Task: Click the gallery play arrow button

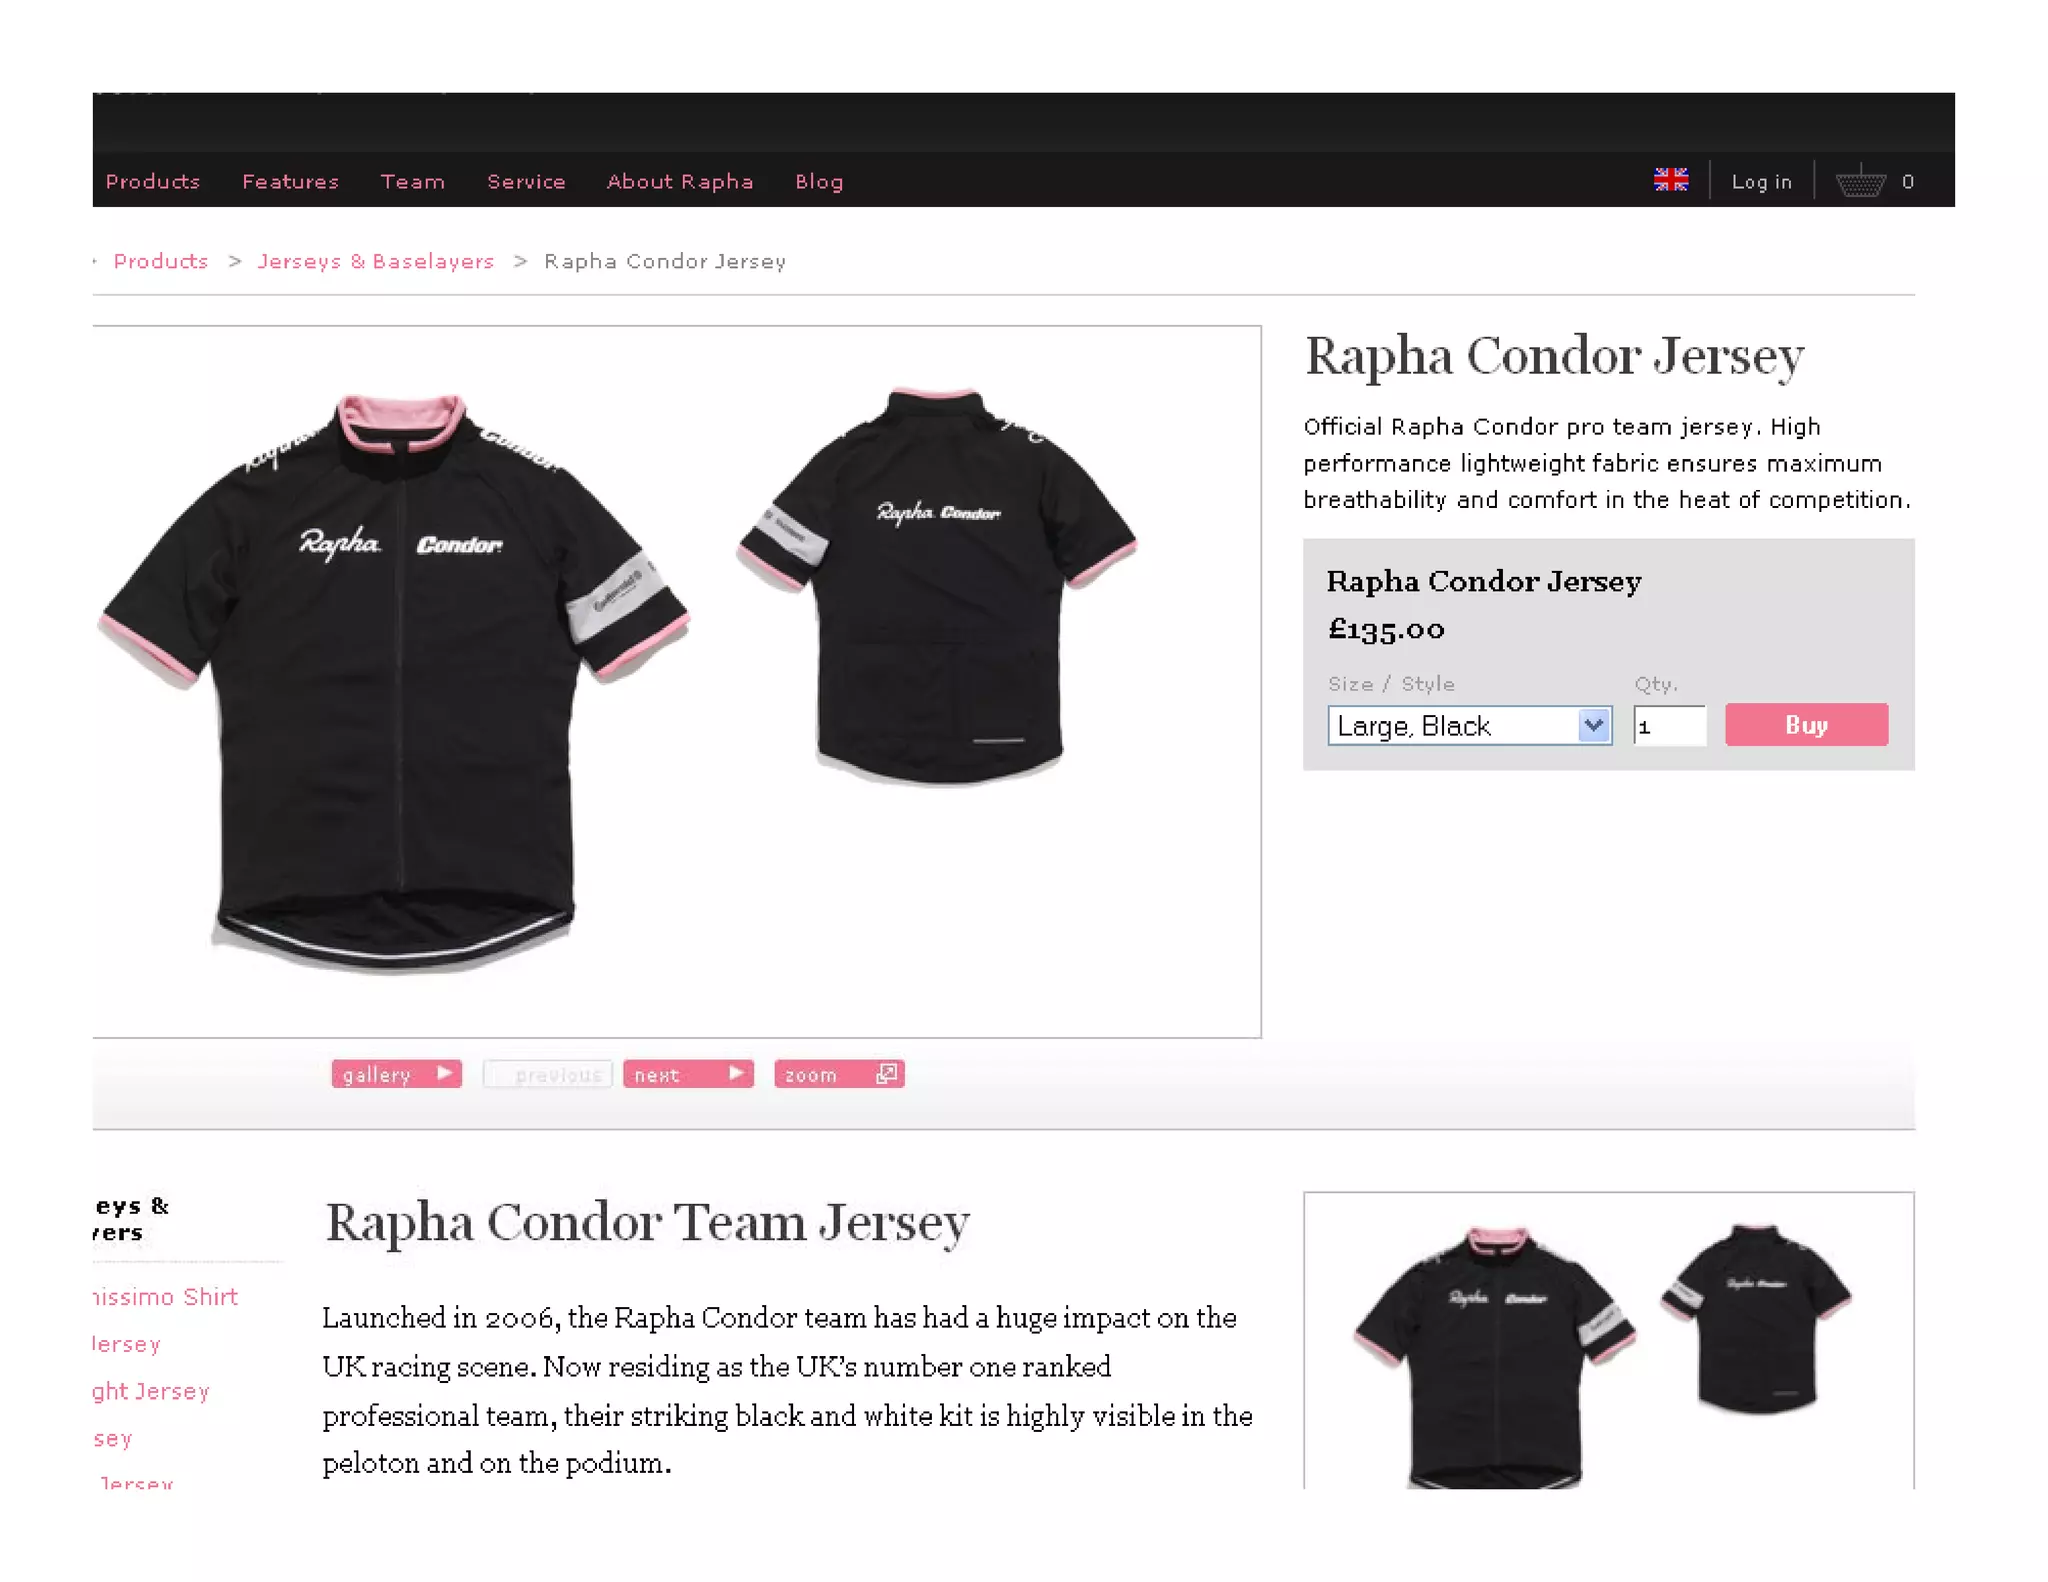Action: click(396, 1074)
